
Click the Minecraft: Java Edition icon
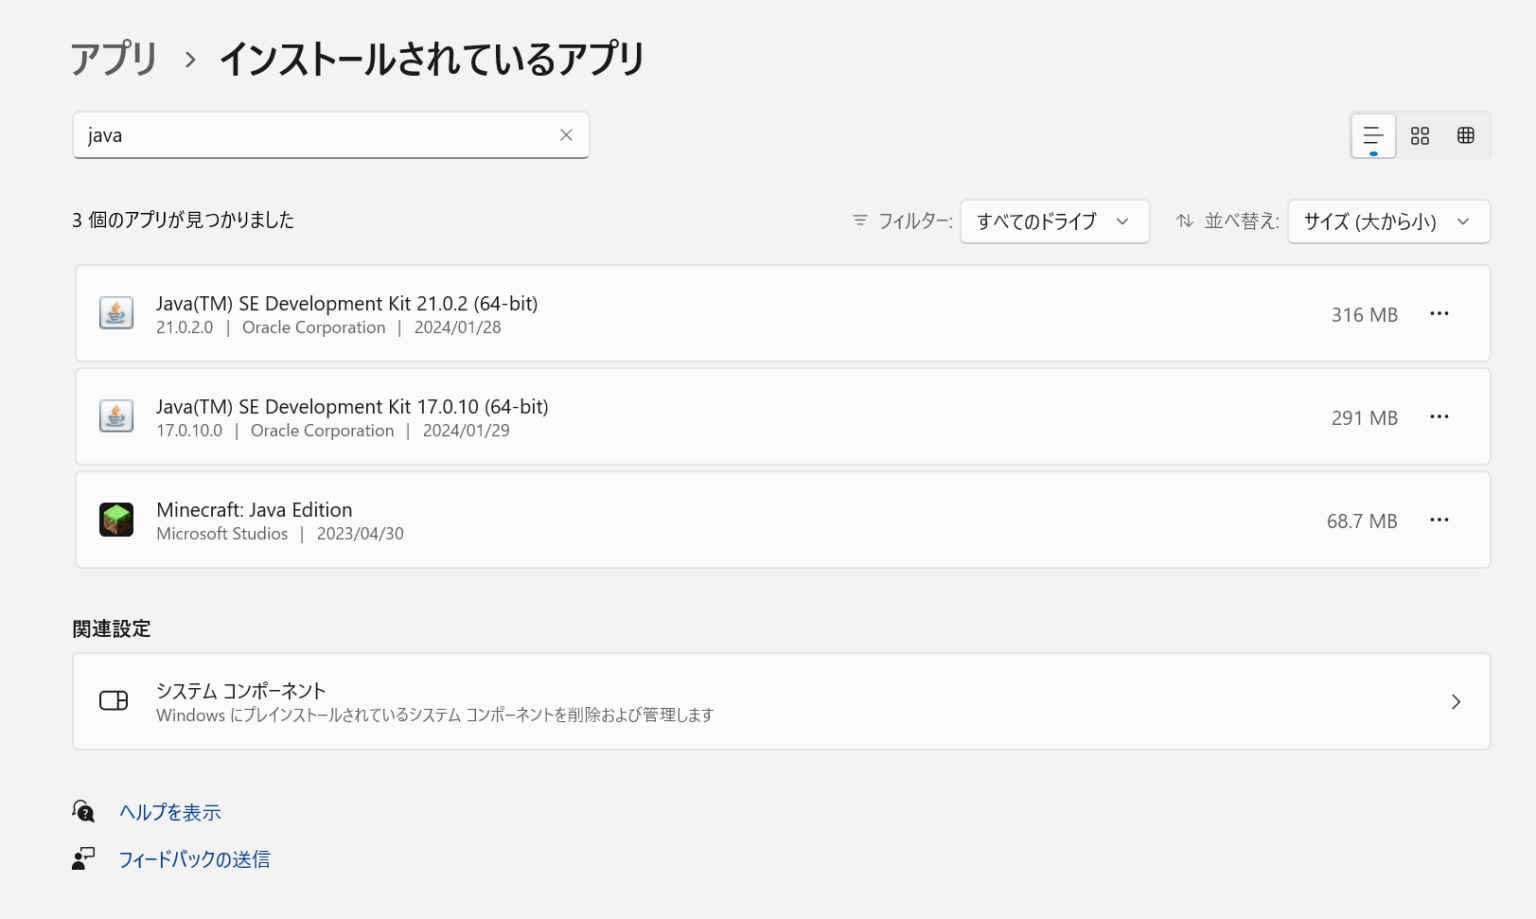[x=116, y=519]
